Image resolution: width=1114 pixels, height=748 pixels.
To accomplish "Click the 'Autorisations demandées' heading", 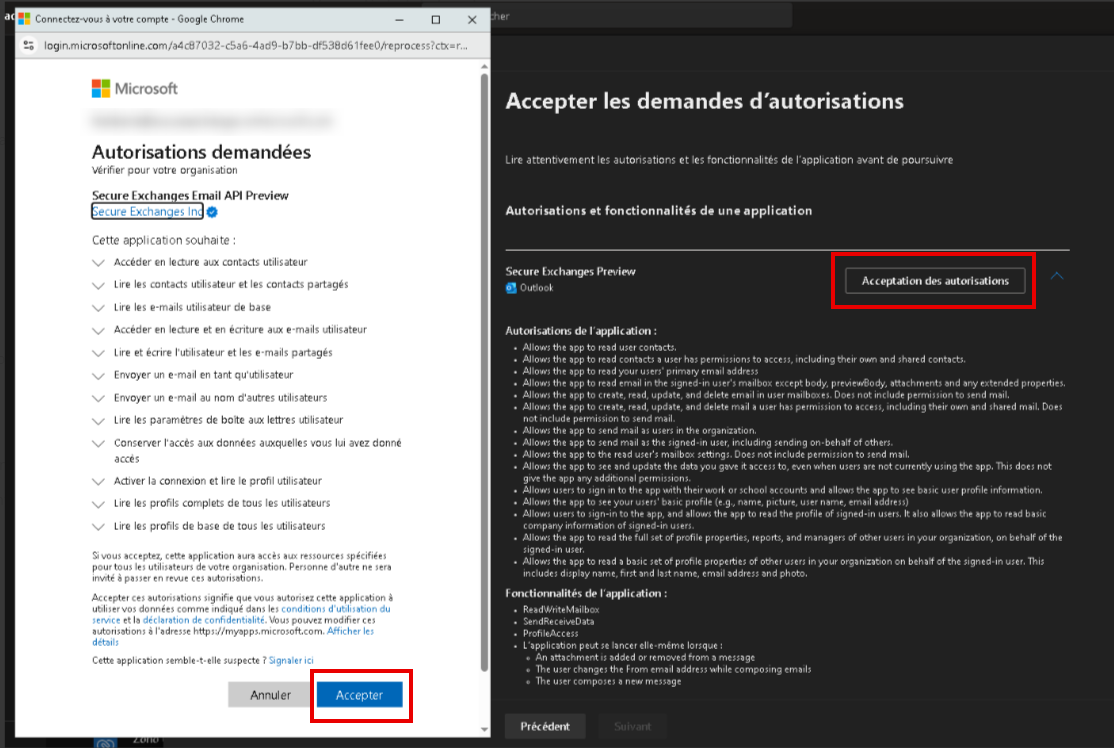I will 201,152.
